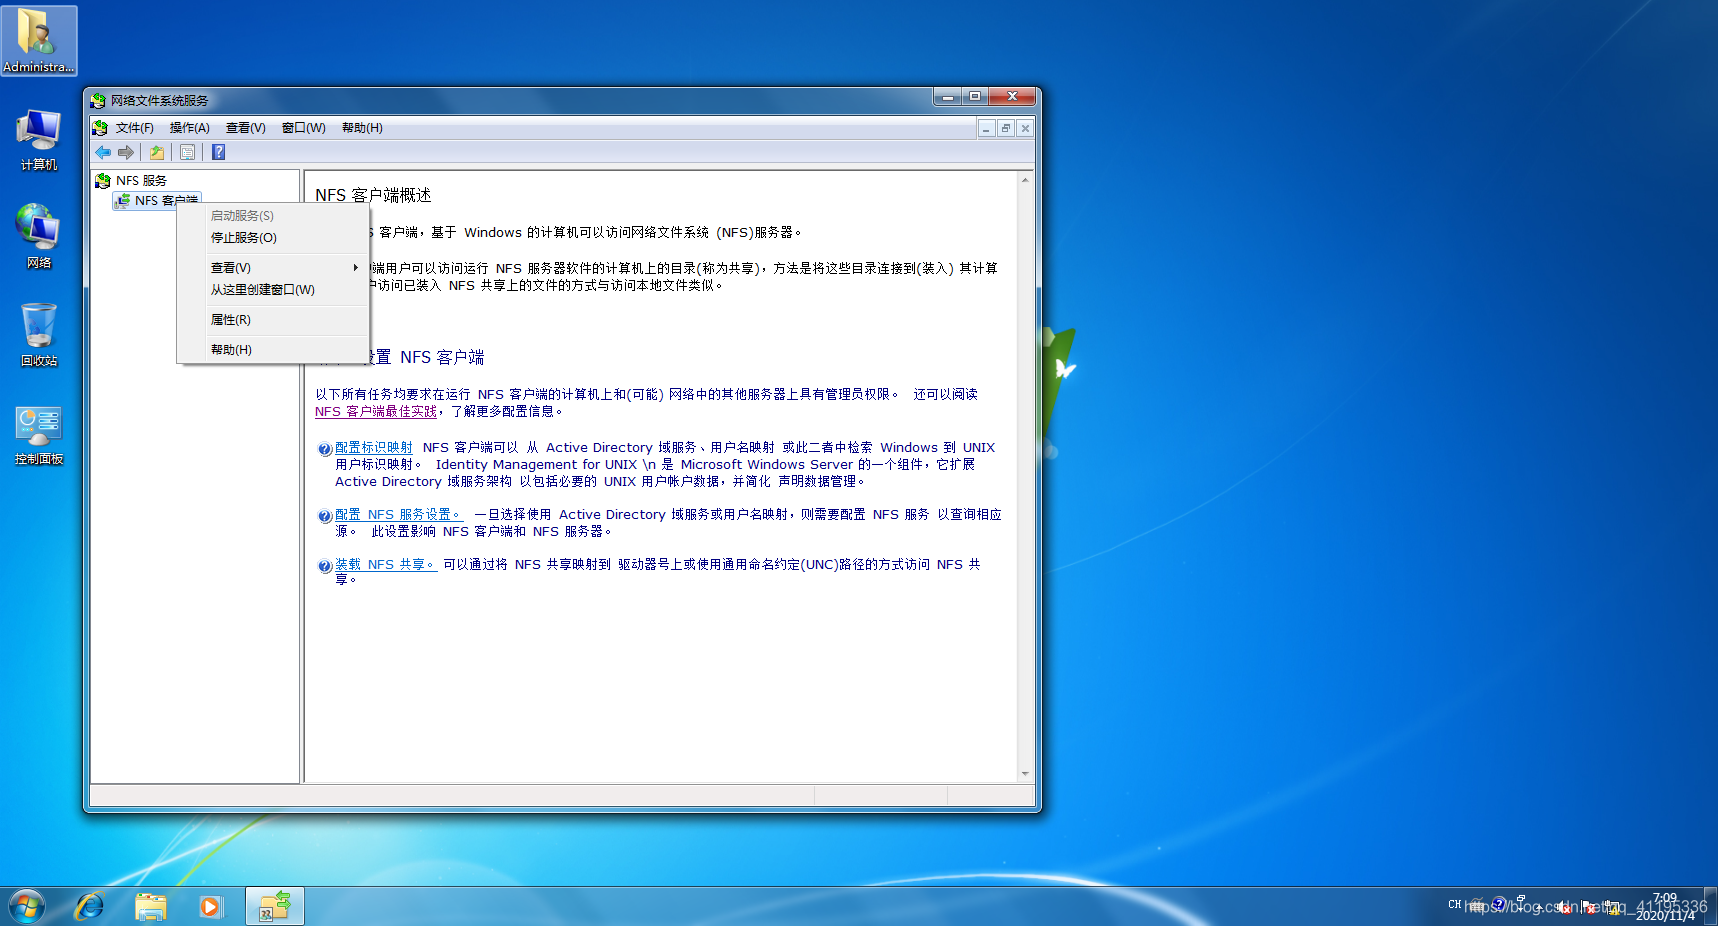Open Windows Explorer from the taskbar
Screen dimensions: 1718x926
pos(150,907)
